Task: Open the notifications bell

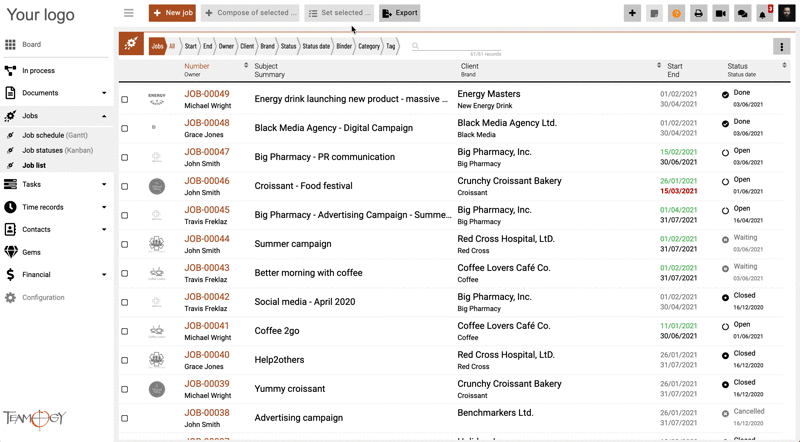Action: (764, 13)
